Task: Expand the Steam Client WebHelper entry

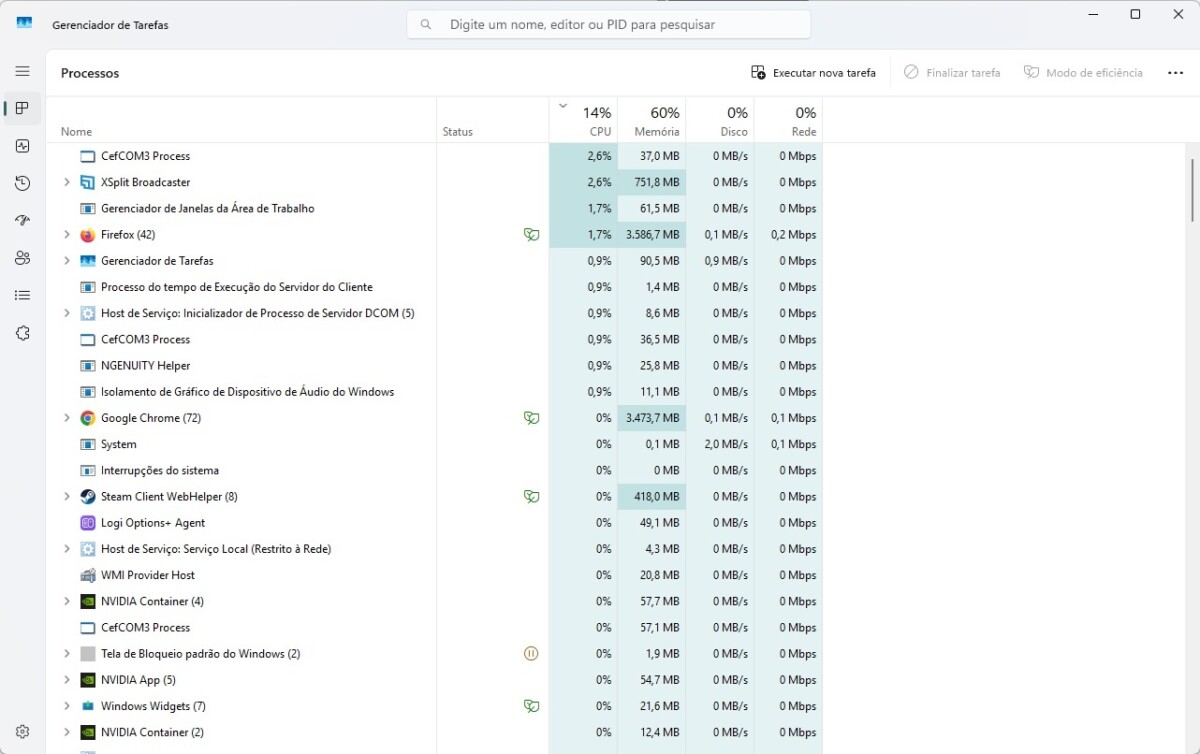Action: (66, 496)
